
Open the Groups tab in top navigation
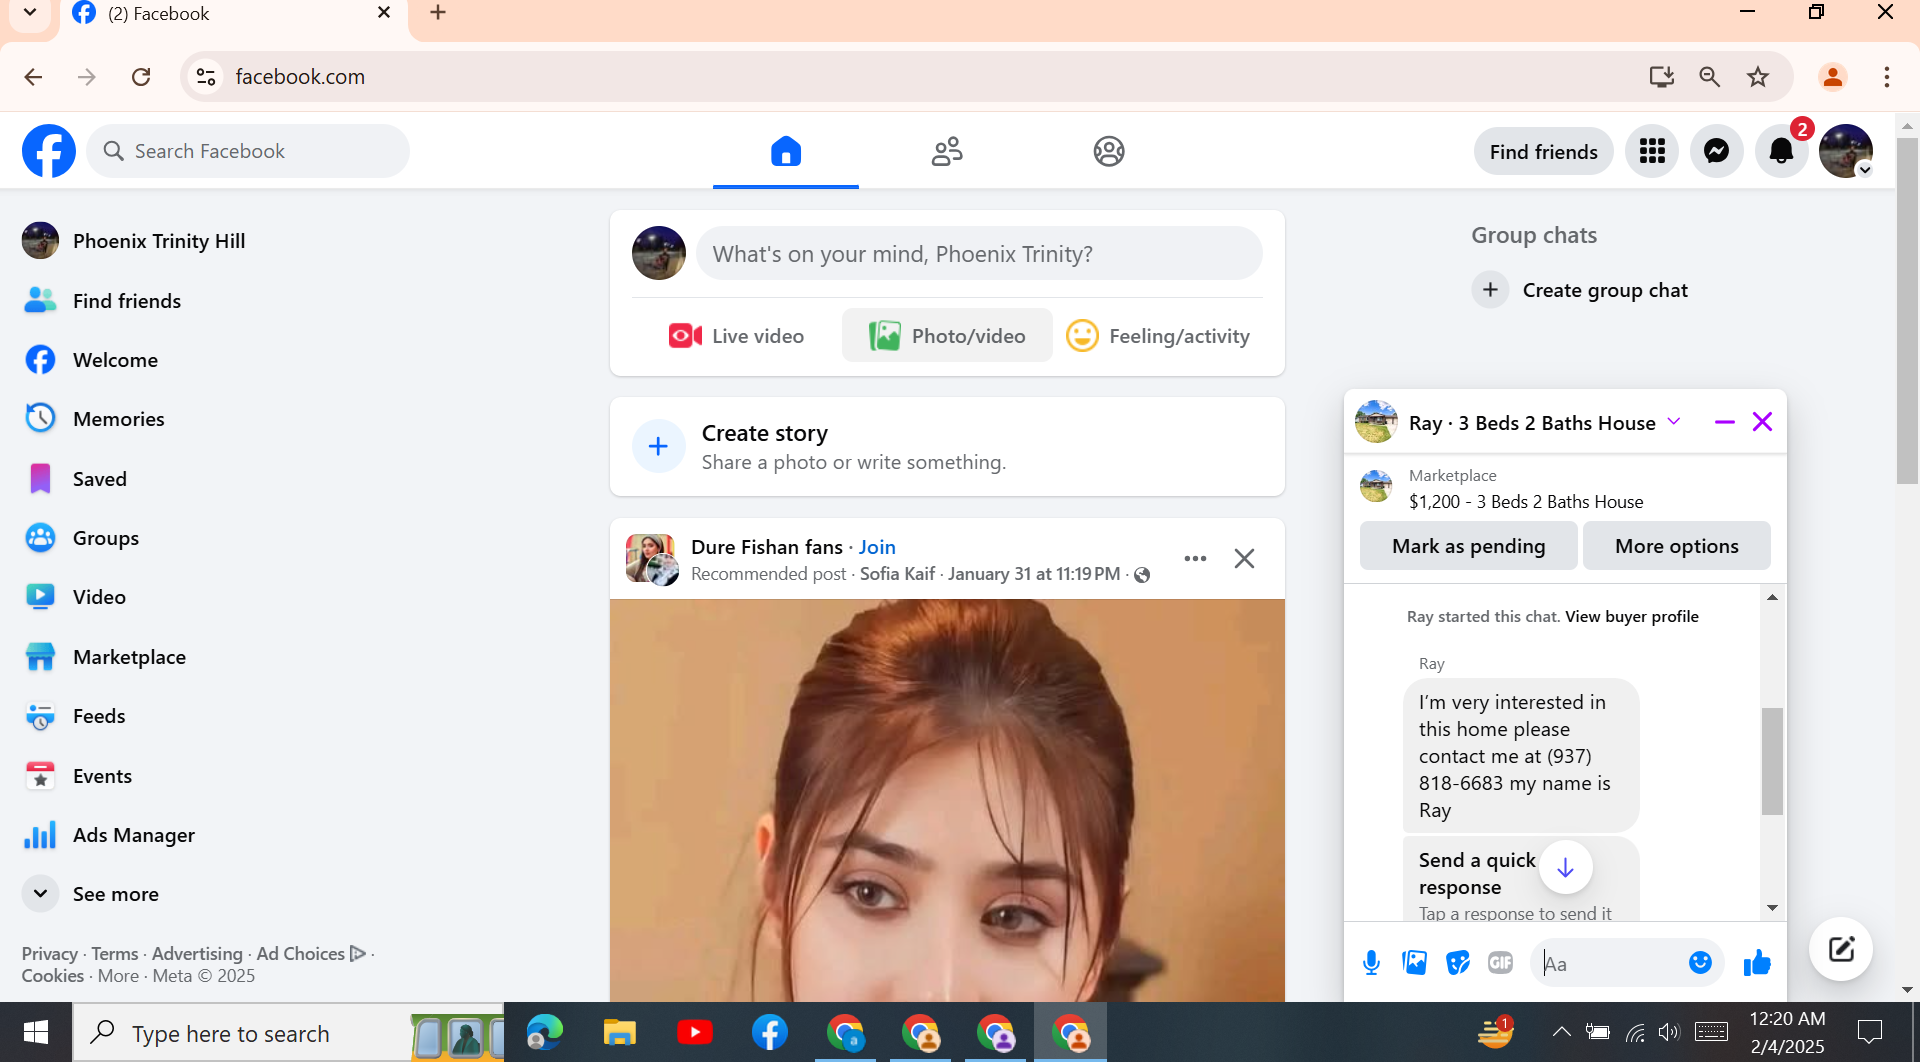click(1109, 151)
